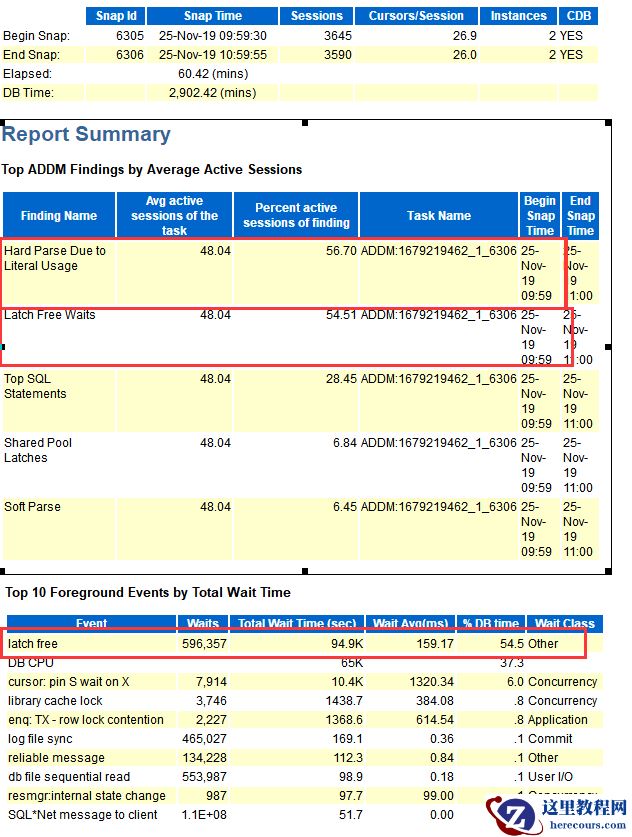Select the db file sequential read event
632x837 pixels.
coord(71,777)
